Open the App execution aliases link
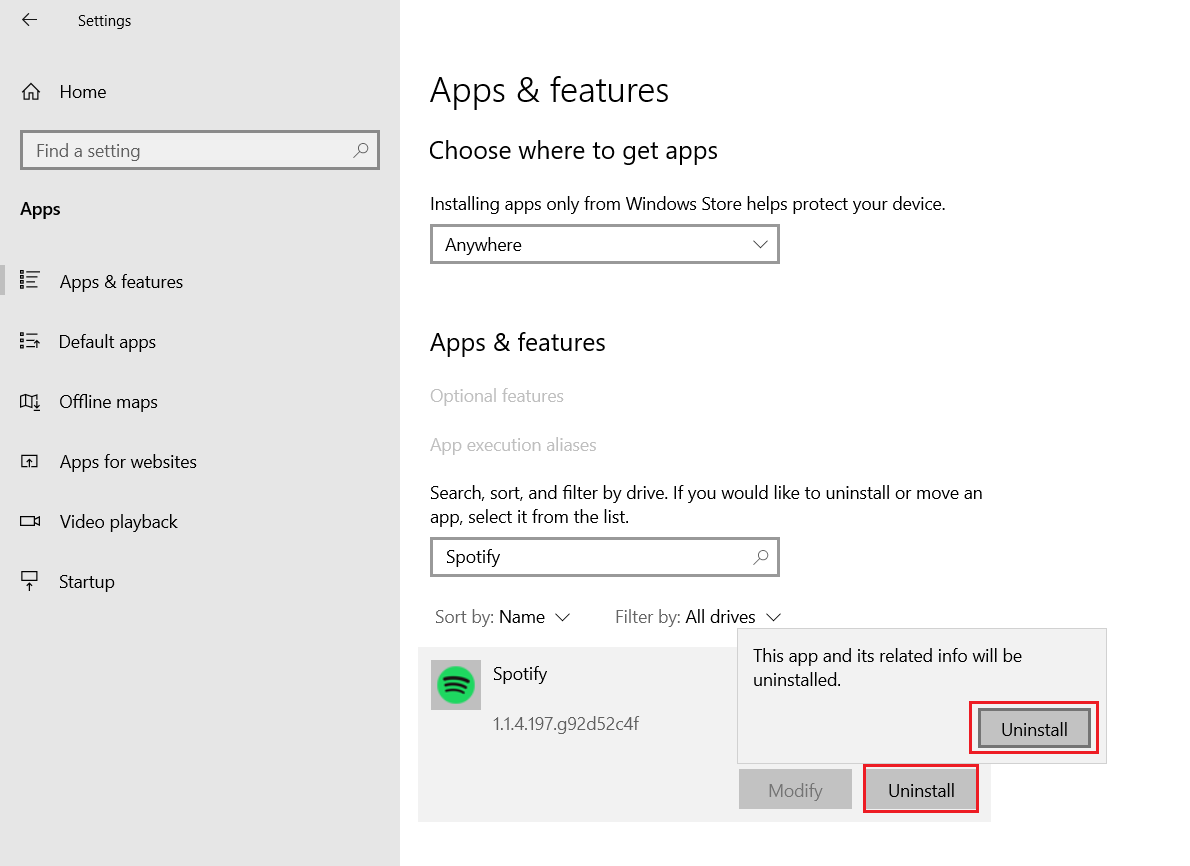Viewport: 1190px width, 866px height. click(513, 445)
